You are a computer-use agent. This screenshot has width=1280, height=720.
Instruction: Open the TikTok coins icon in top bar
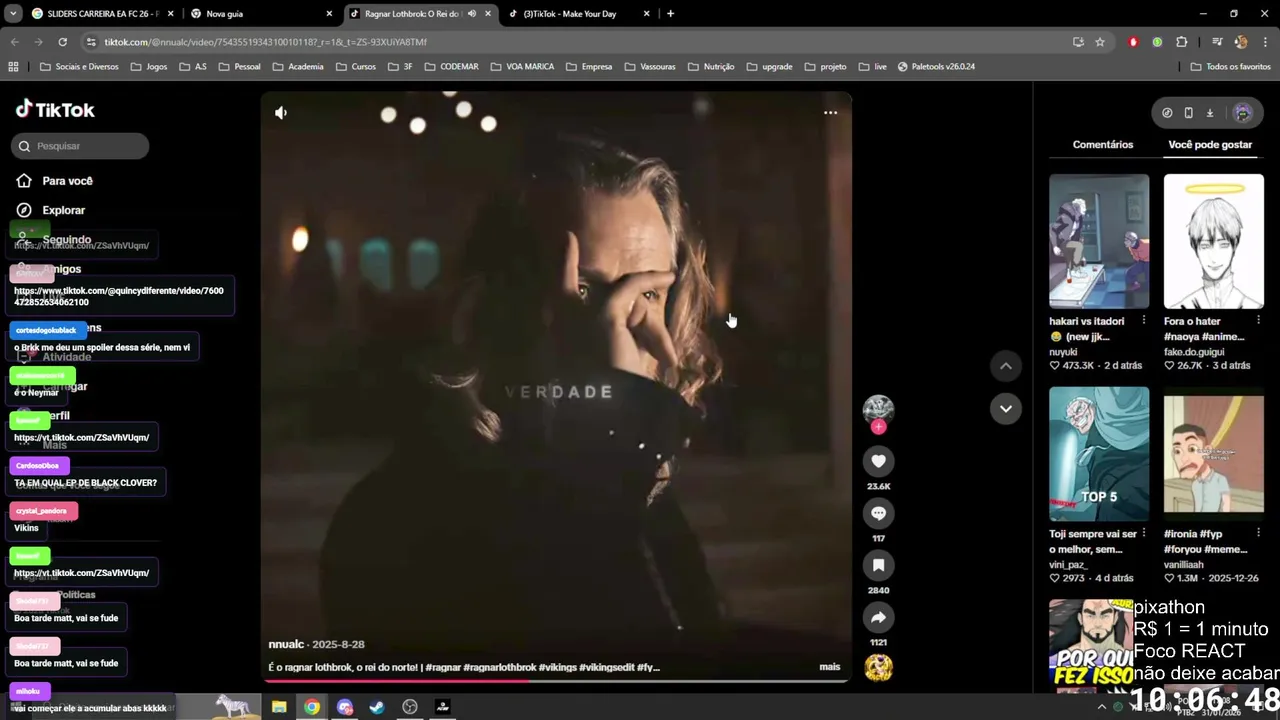pos(1167,113)
